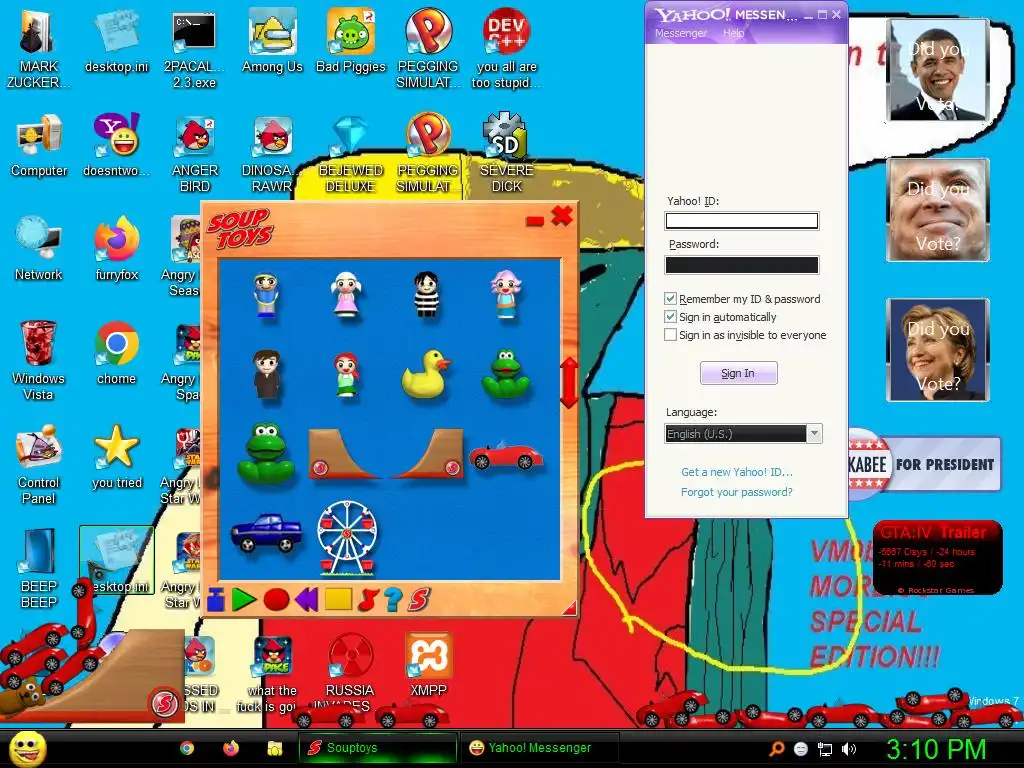Click the smiley face Start button
Screen dimensions: 1024x768
[x=27, y=748]
